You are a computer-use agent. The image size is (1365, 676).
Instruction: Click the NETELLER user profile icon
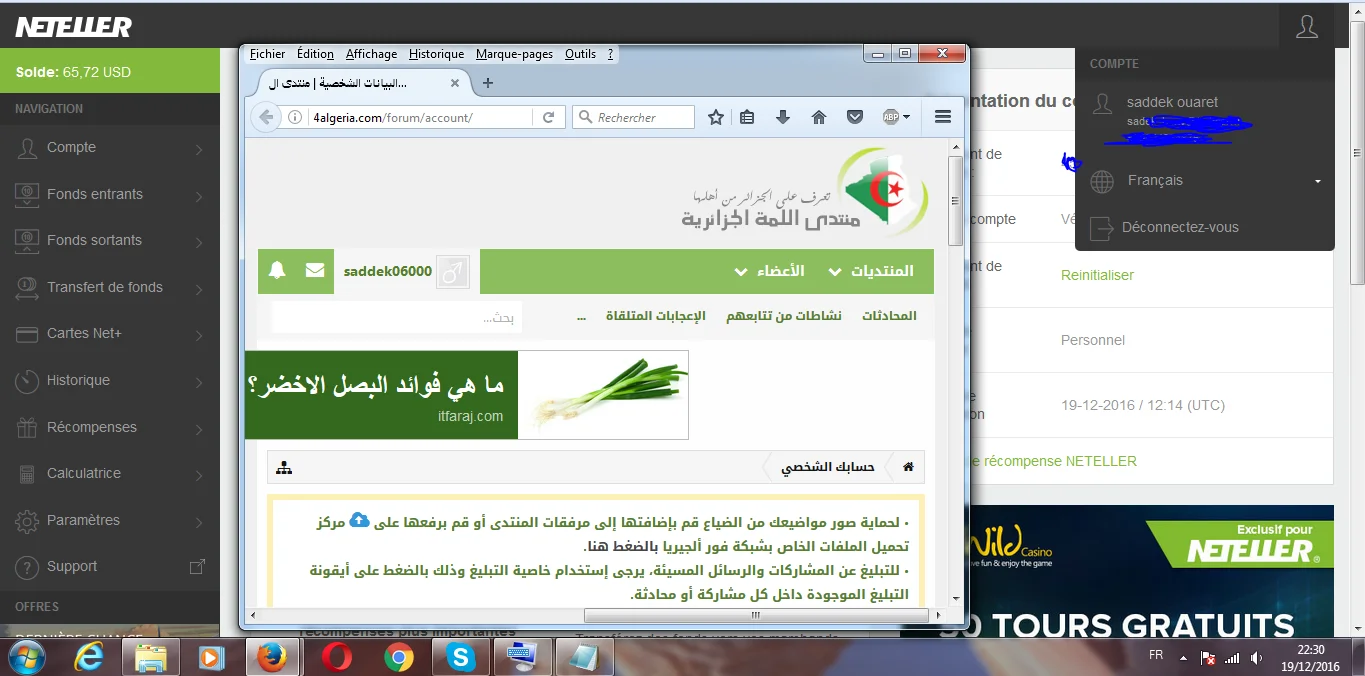coord(1306,27)
